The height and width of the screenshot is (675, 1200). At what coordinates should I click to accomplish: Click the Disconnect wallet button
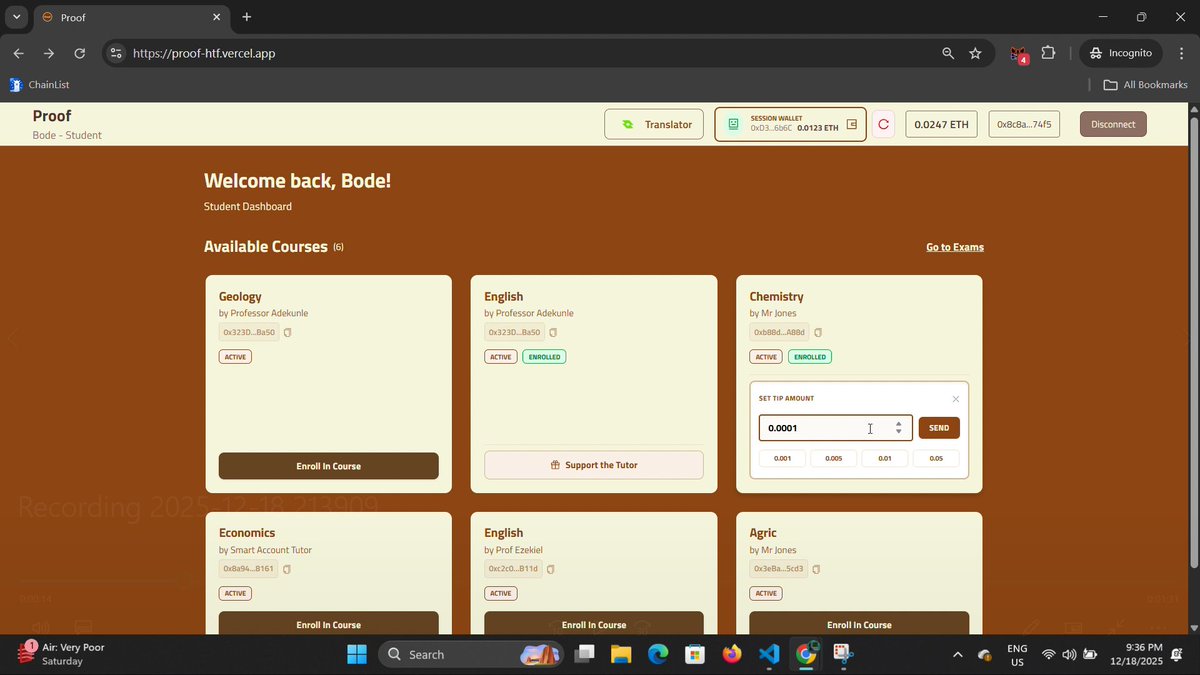pos(1113,124)
